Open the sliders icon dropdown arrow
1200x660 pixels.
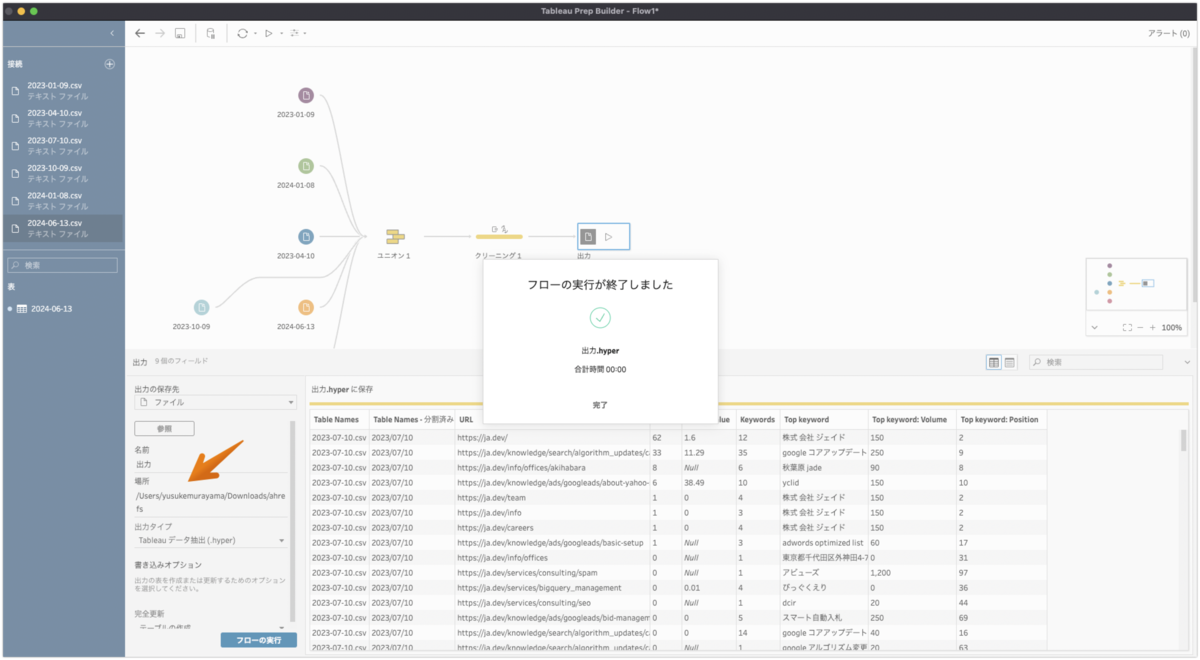click(x=305, y=34)
